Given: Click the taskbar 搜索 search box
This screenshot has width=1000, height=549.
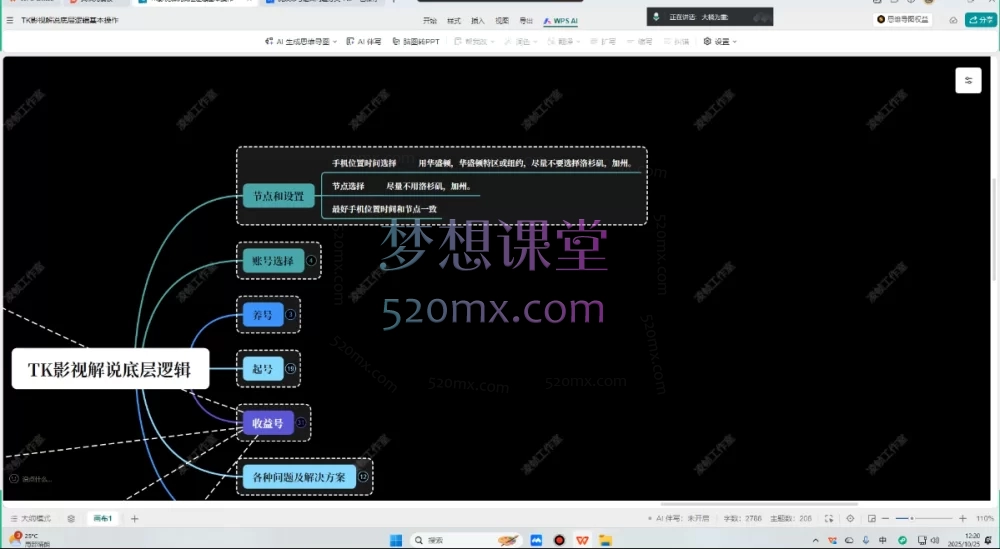Looking at the screenshot, I should tap(467, 540).
